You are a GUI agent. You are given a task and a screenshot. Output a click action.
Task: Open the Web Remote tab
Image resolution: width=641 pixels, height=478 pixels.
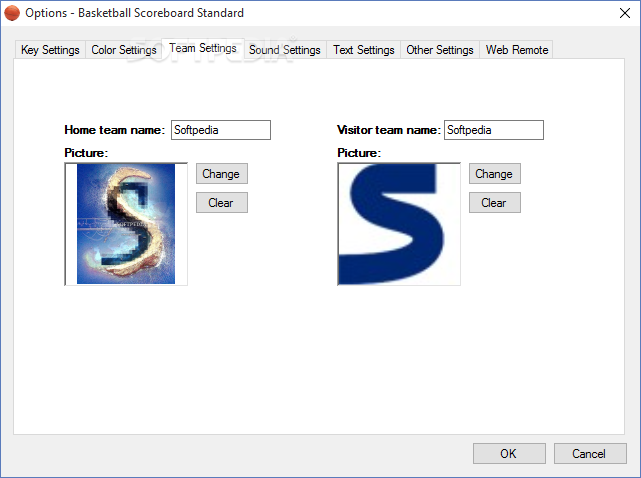pyautogui.click(x=517, y=50)
